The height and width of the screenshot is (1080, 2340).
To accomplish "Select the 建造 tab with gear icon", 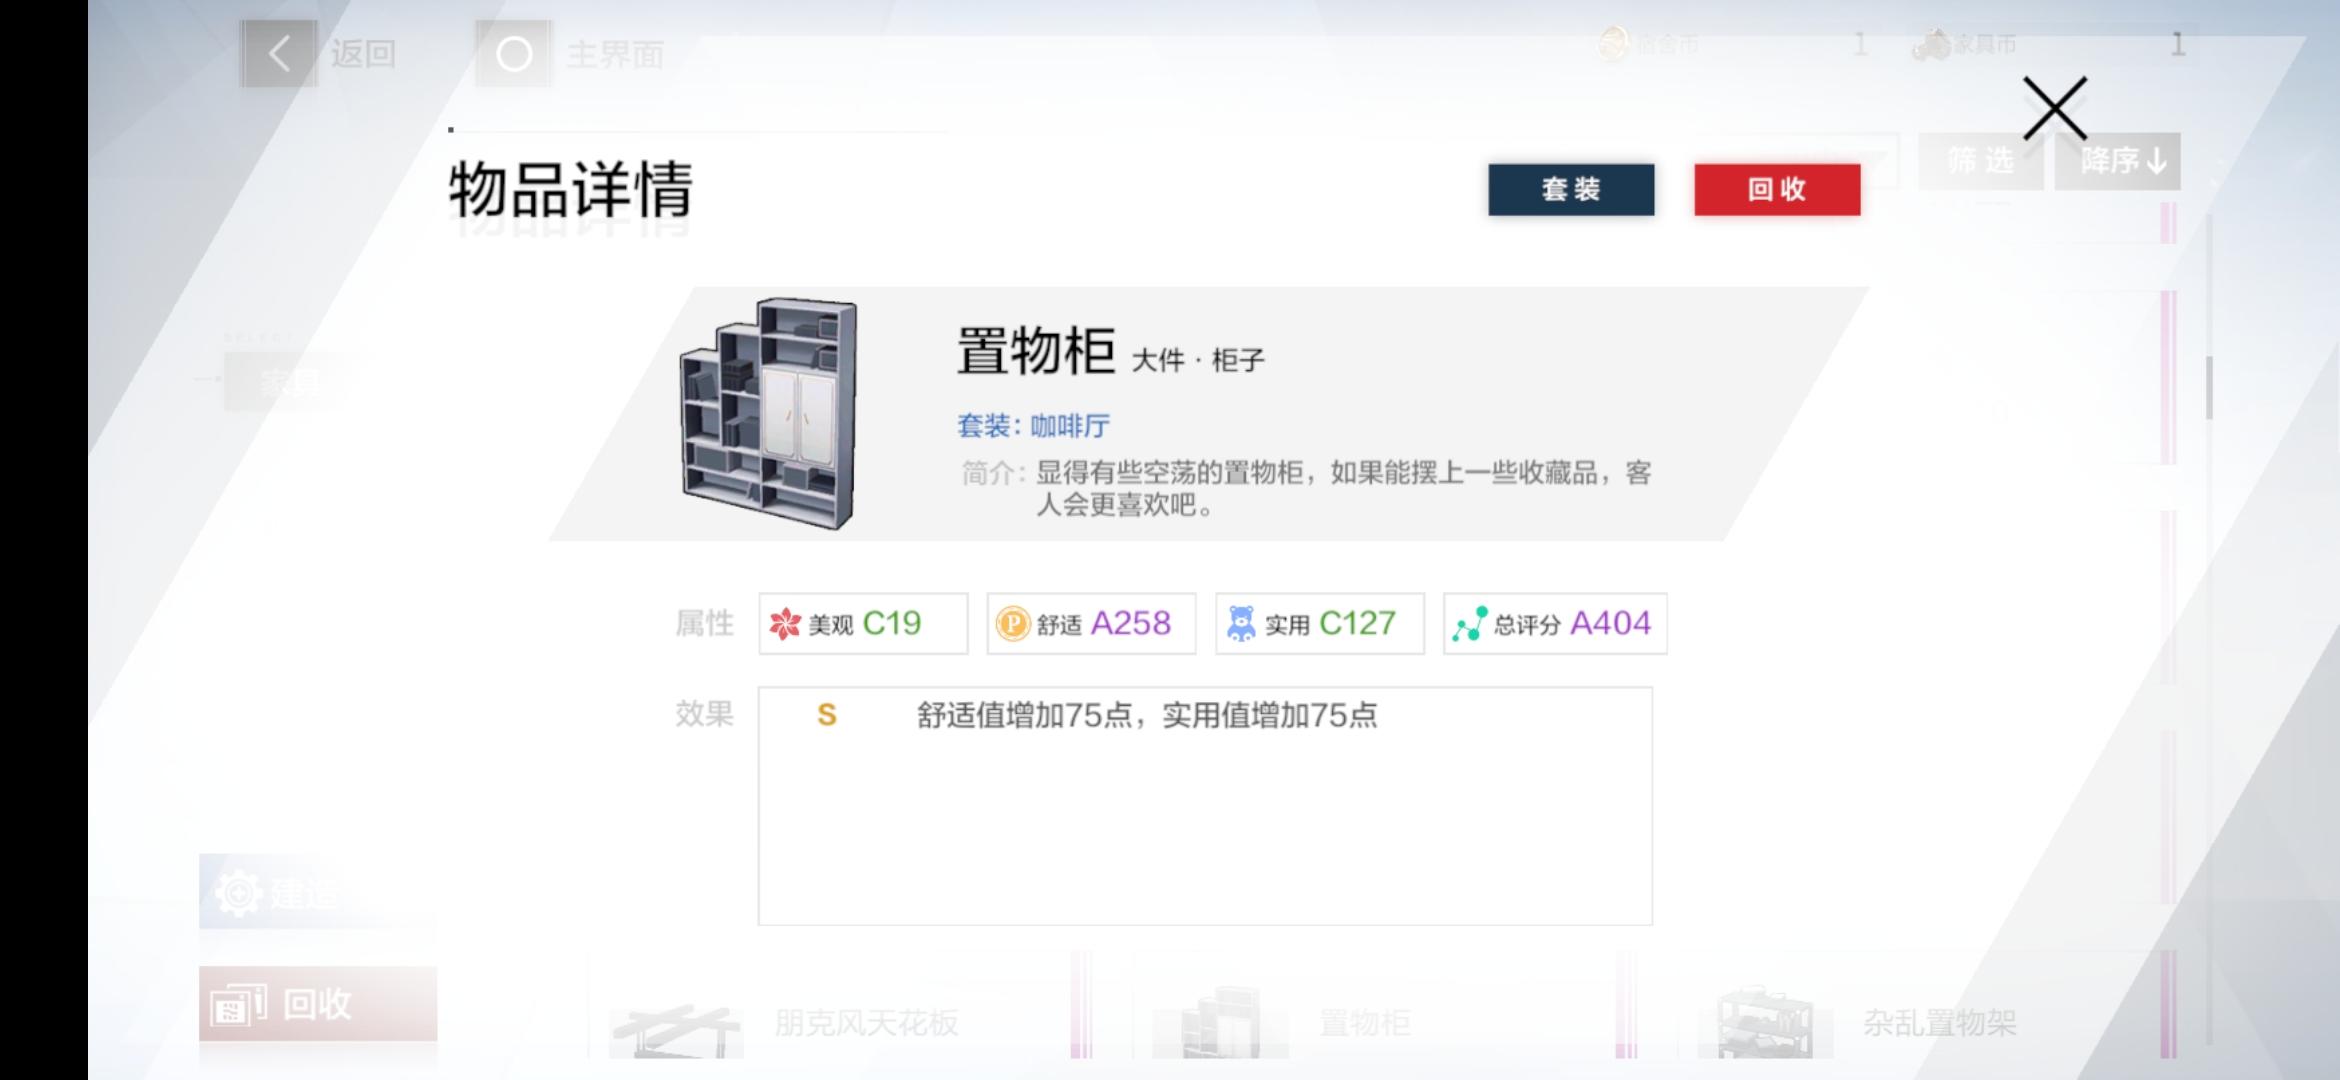I will coord(318,892).
